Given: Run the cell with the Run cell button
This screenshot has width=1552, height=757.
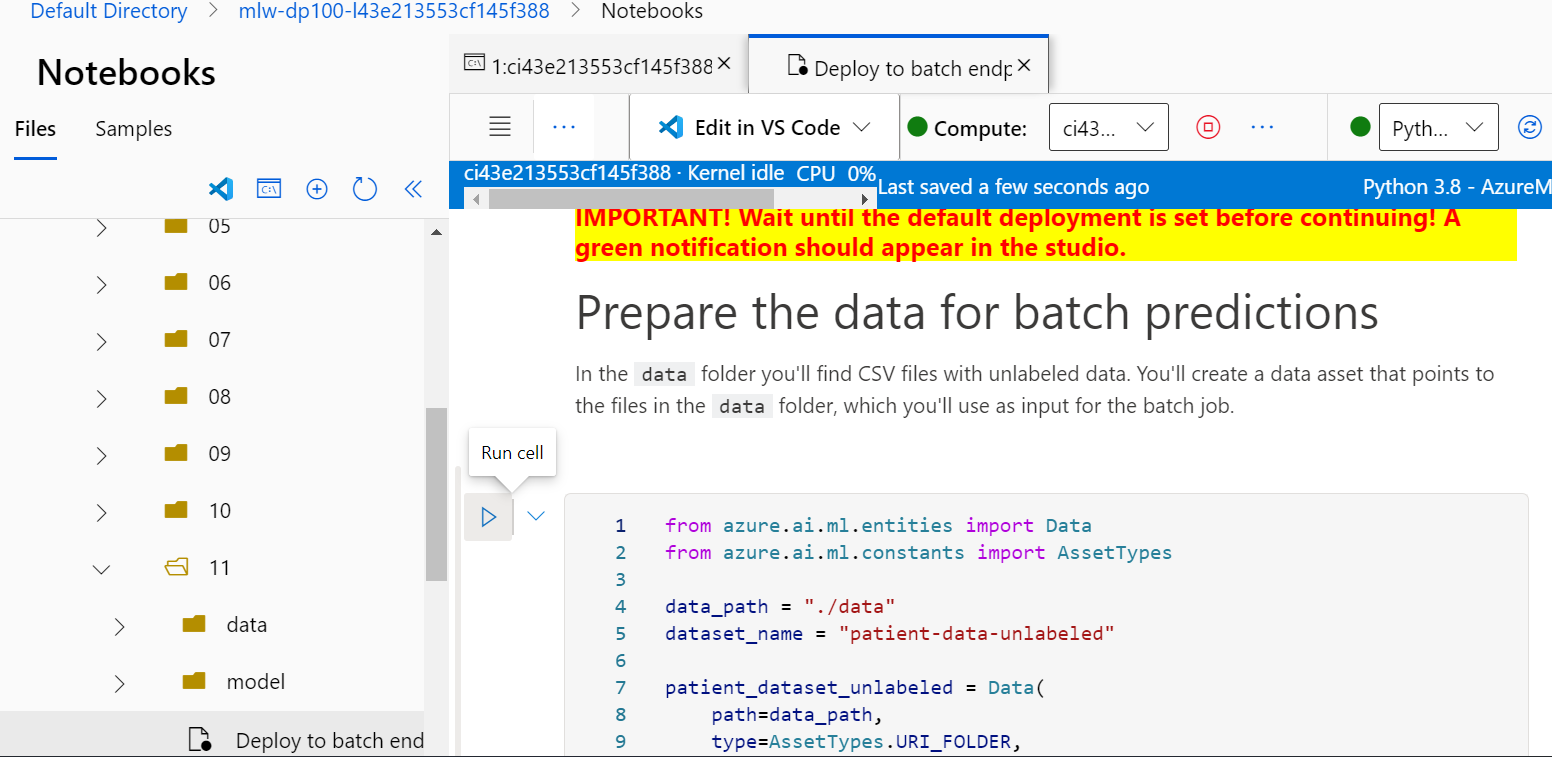Looking at the screenshot, I should [488, 516].
